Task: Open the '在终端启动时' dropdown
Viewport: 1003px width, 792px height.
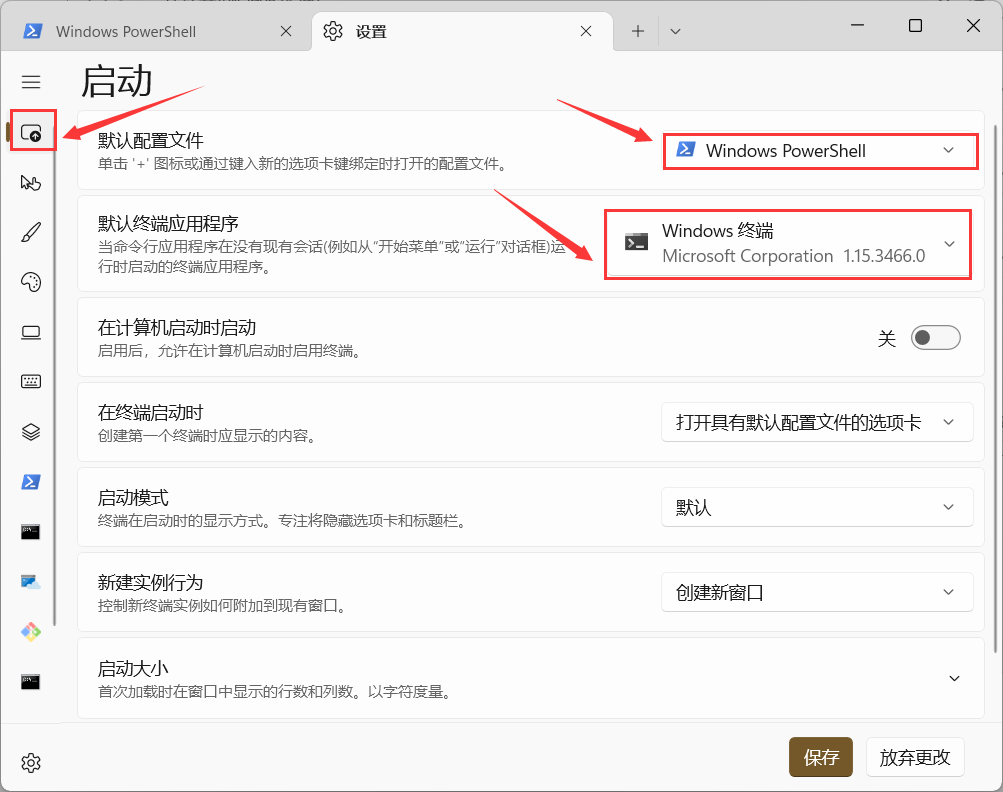Action: point(816,423)
